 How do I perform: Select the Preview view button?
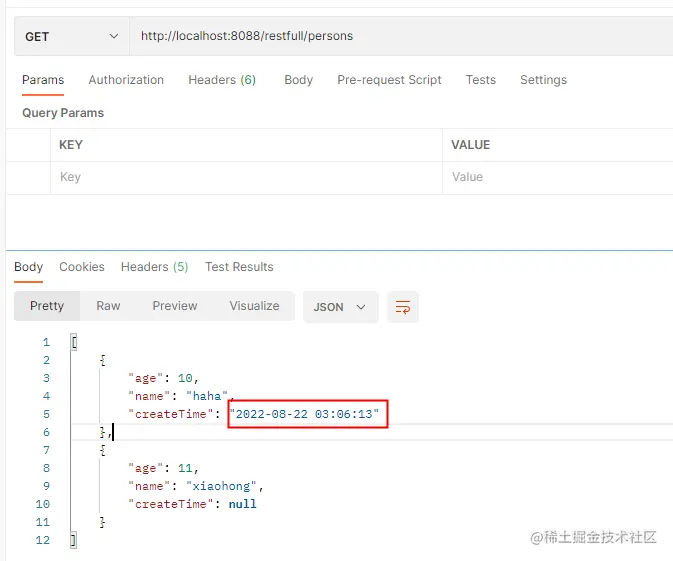175,306
